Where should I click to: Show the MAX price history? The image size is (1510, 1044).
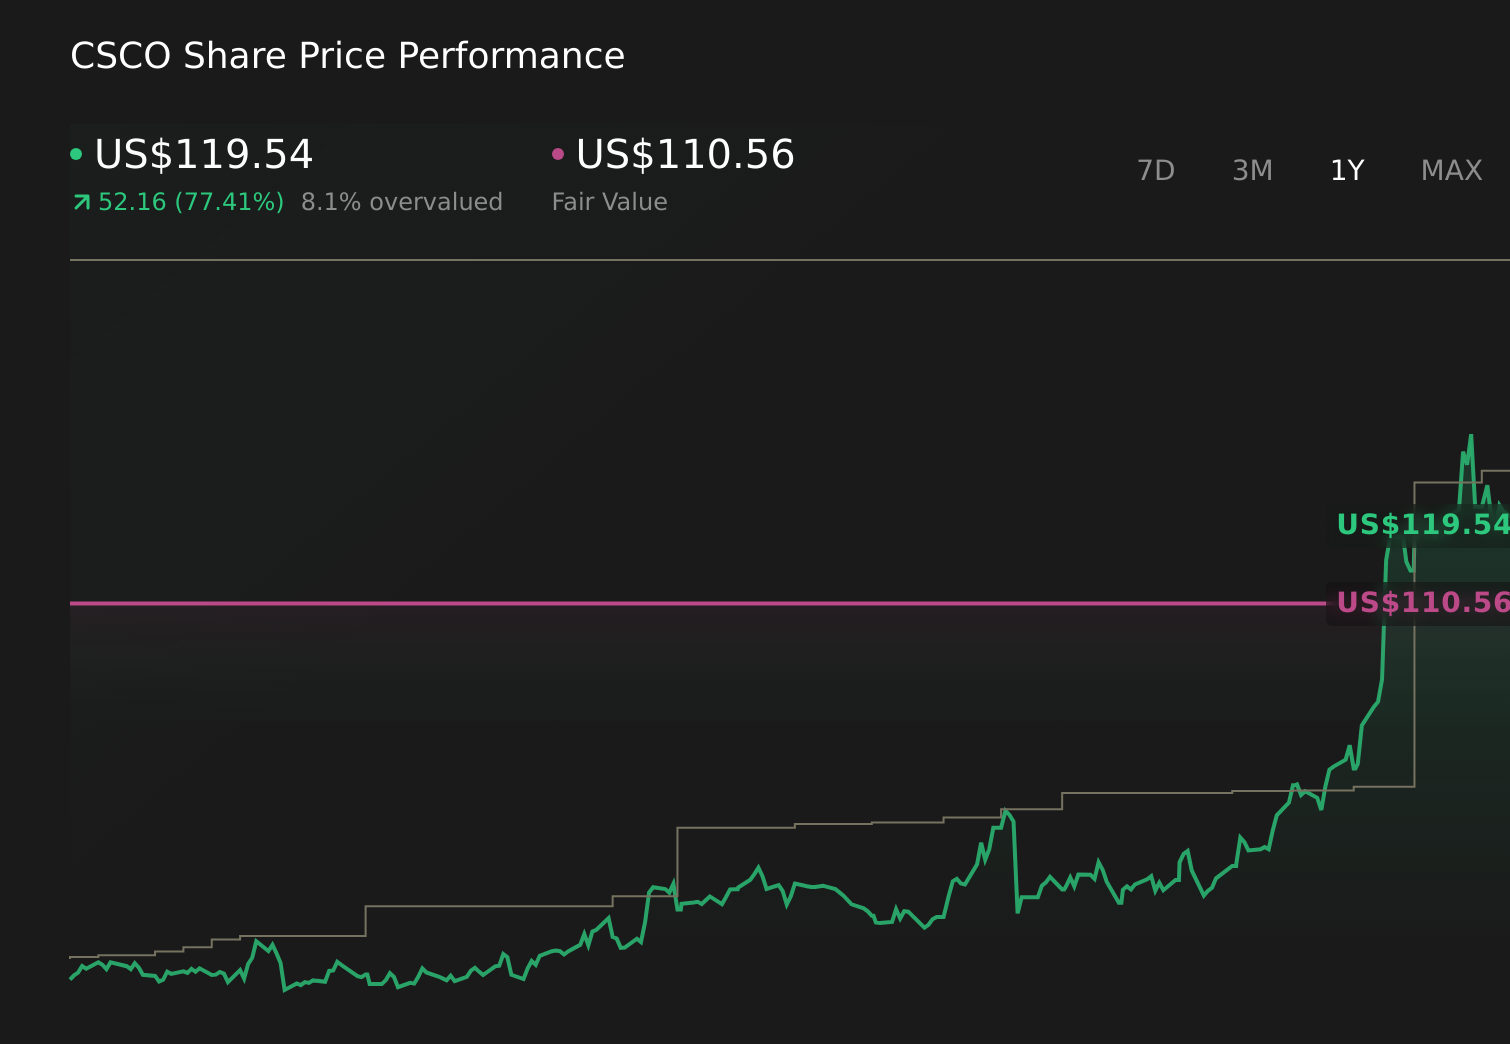pyautogui.click(x=1451, y=171)
